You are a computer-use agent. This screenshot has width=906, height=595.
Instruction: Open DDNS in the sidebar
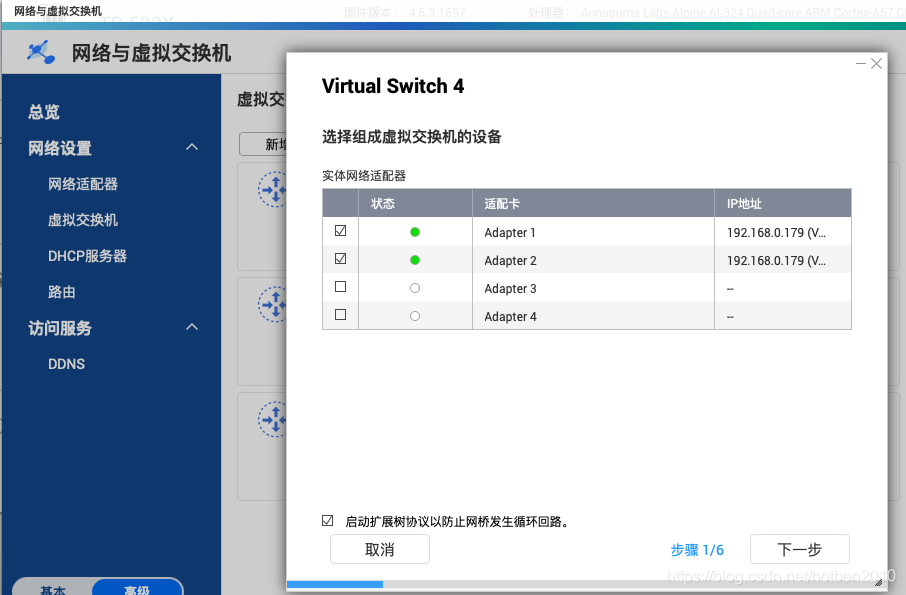pos(66,364)
